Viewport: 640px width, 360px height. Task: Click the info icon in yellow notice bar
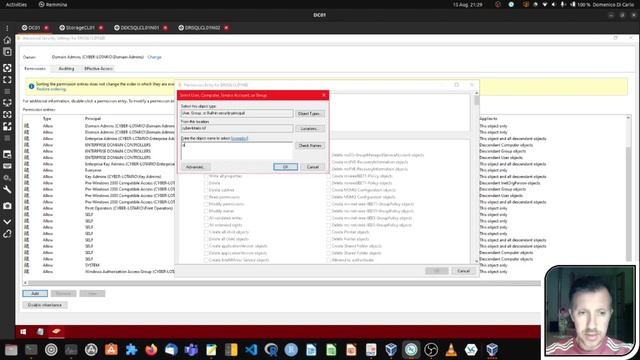pyautogui.click(x=31, y=86)
